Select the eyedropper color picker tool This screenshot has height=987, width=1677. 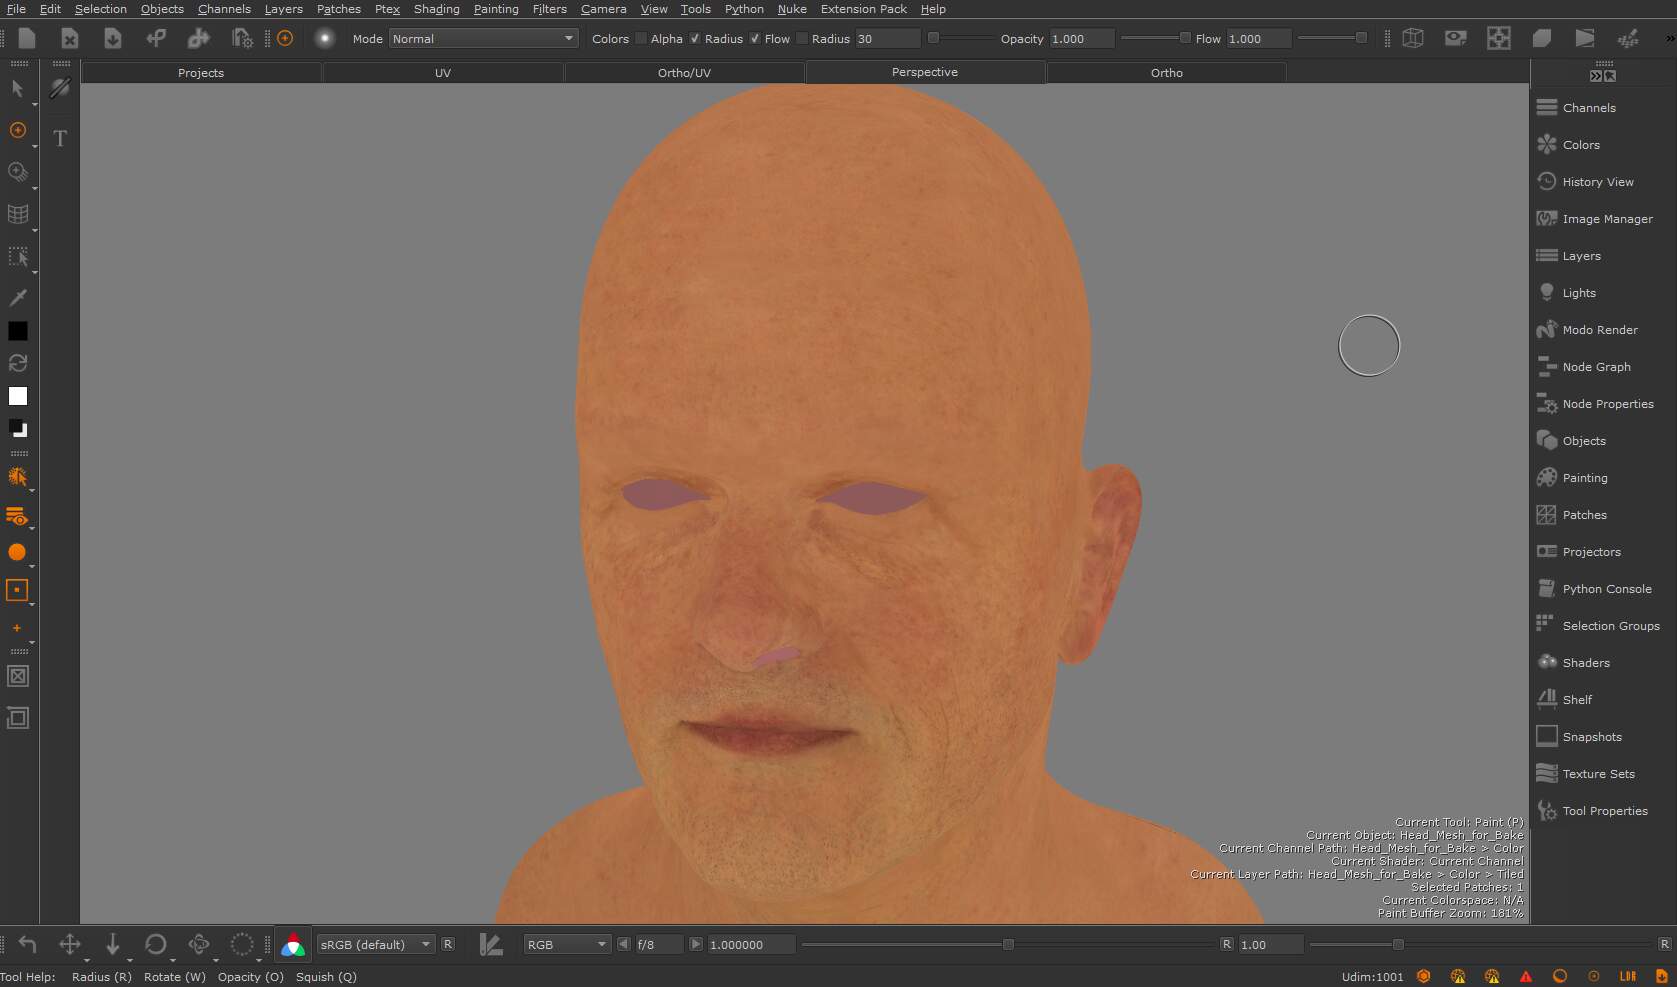pos(17,297)
